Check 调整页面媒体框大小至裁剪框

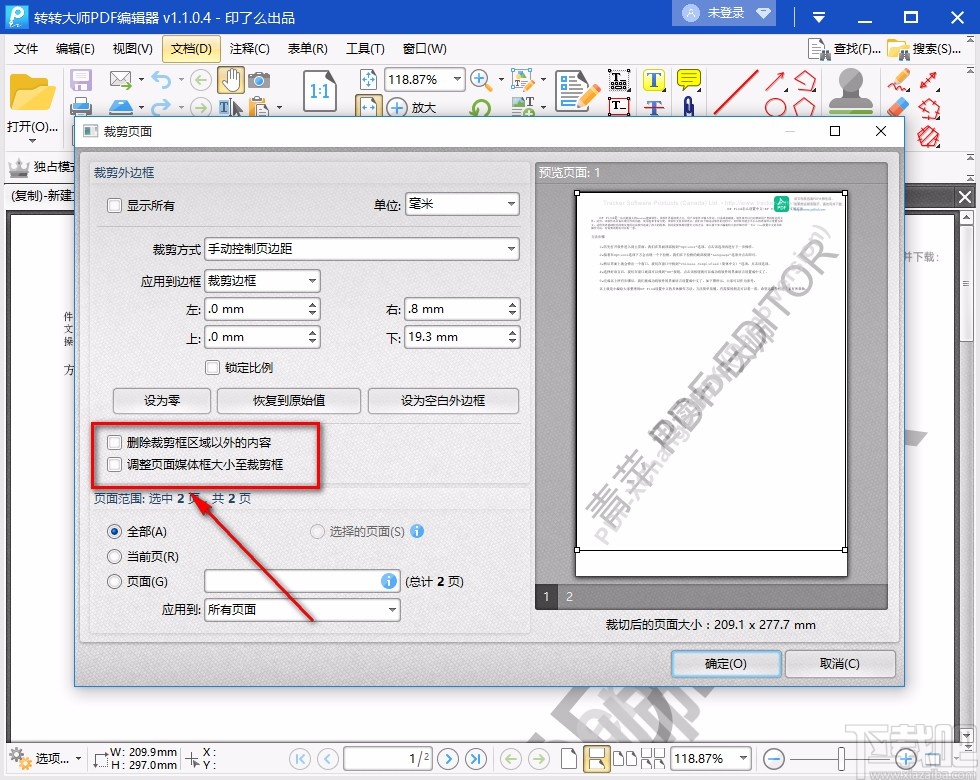[114, 464]
